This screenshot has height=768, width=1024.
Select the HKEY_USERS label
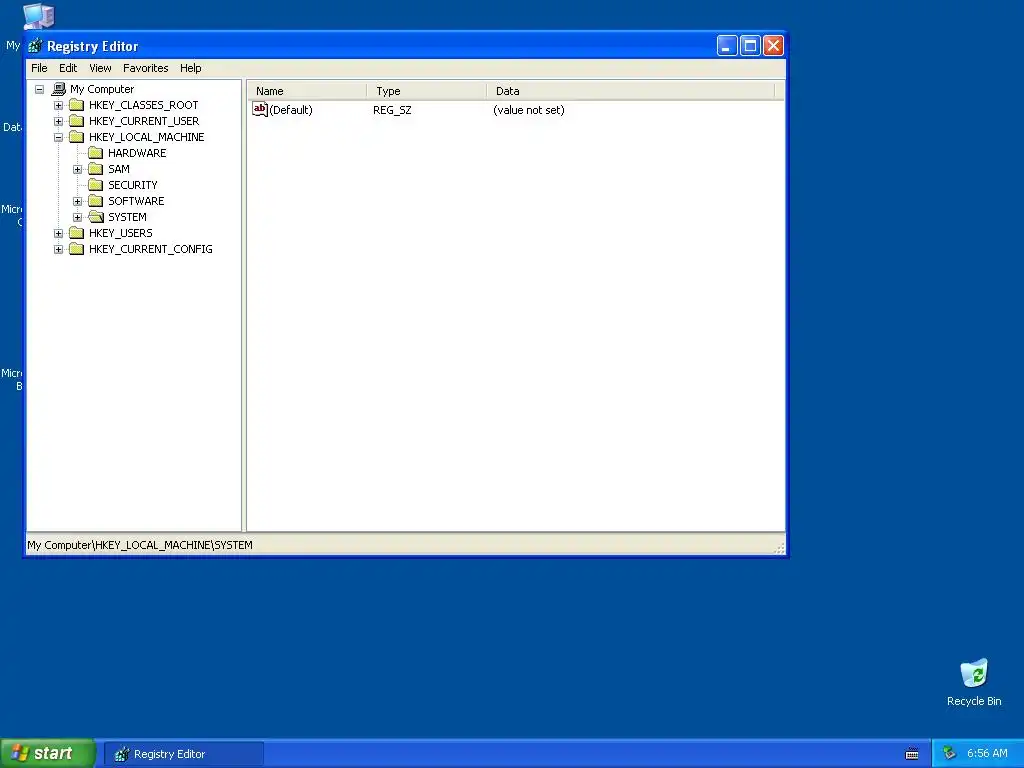(x=121, y=233)
